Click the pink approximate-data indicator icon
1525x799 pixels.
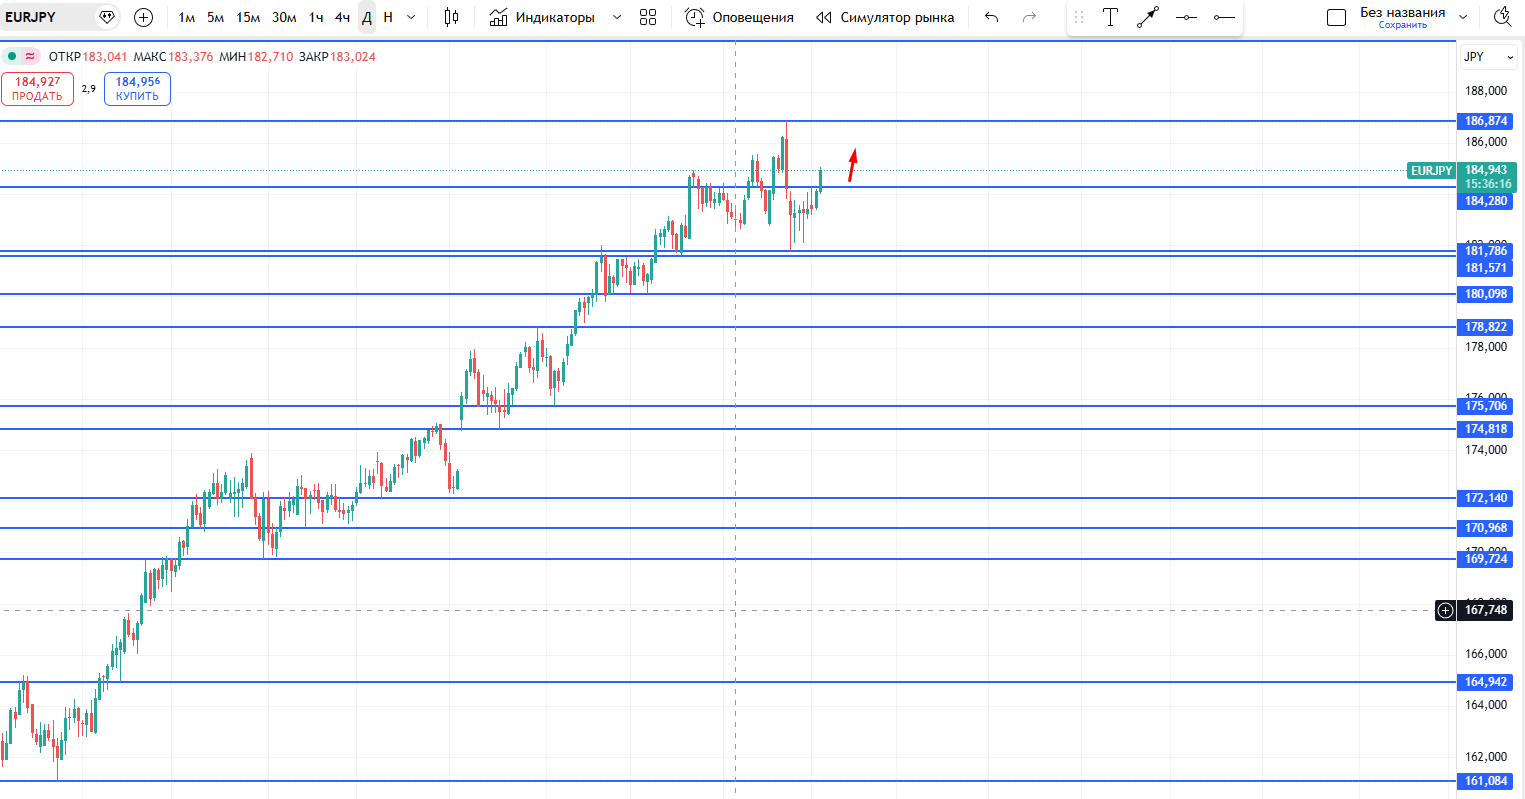(x=31, y=57)
